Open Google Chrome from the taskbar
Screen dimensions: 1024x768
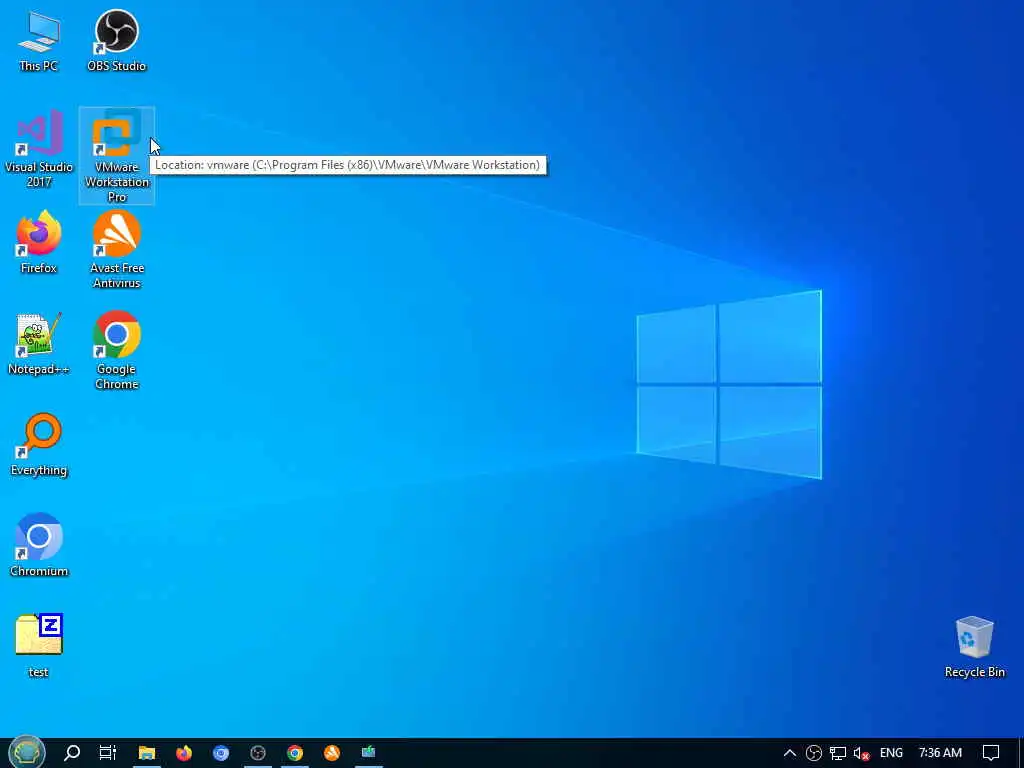(295, 753)
